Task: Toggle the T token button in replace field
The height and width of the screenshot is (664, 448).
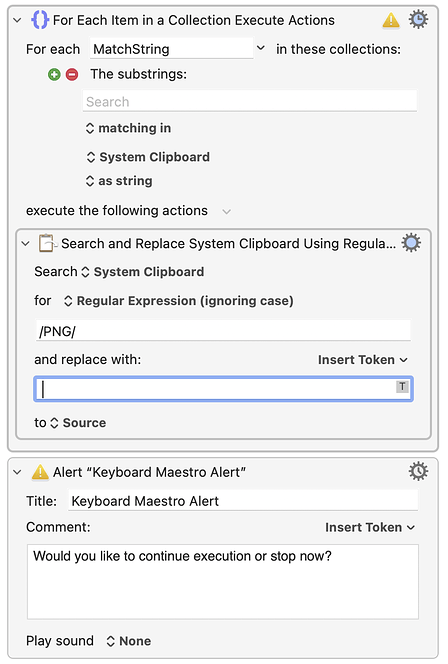Action: 402,386
